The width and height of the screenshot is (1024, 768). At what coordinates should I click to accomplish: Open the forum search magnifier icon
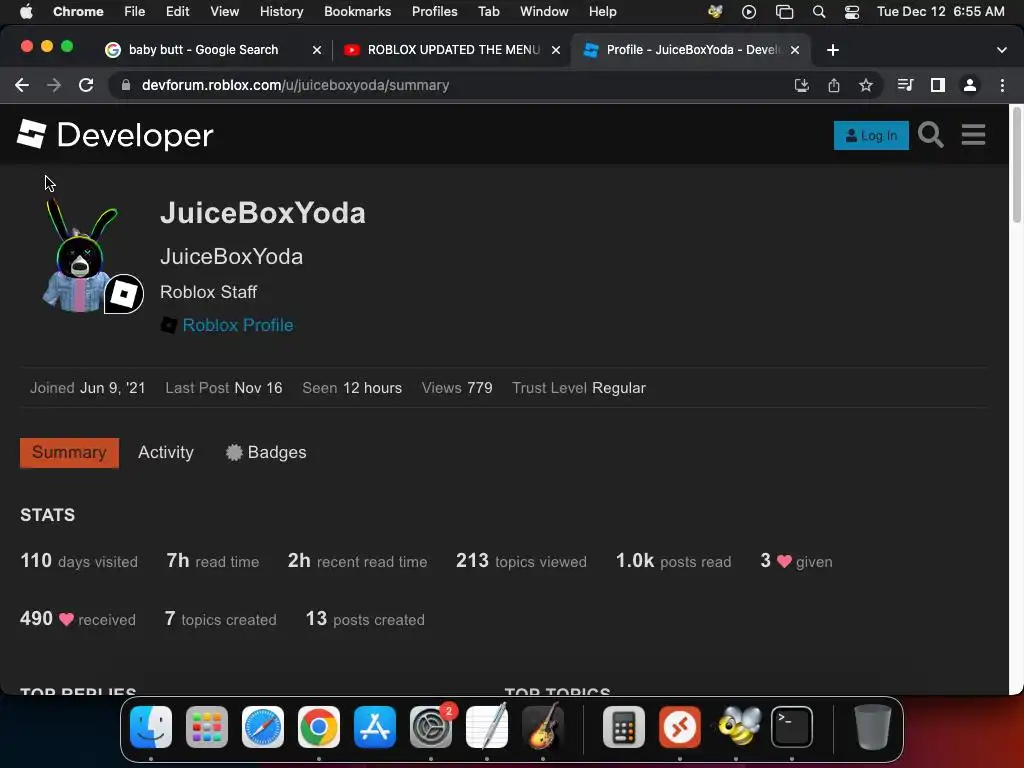[930, 135]
